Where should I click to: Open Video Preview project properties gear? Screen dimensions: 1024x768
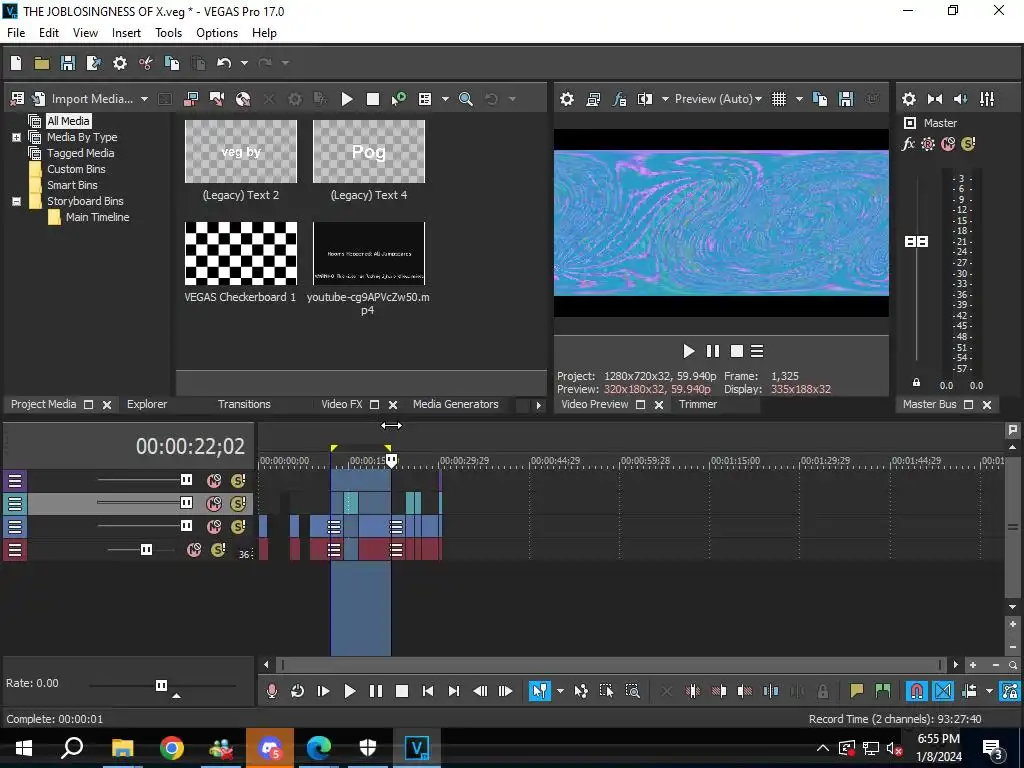tap(567, 99)
